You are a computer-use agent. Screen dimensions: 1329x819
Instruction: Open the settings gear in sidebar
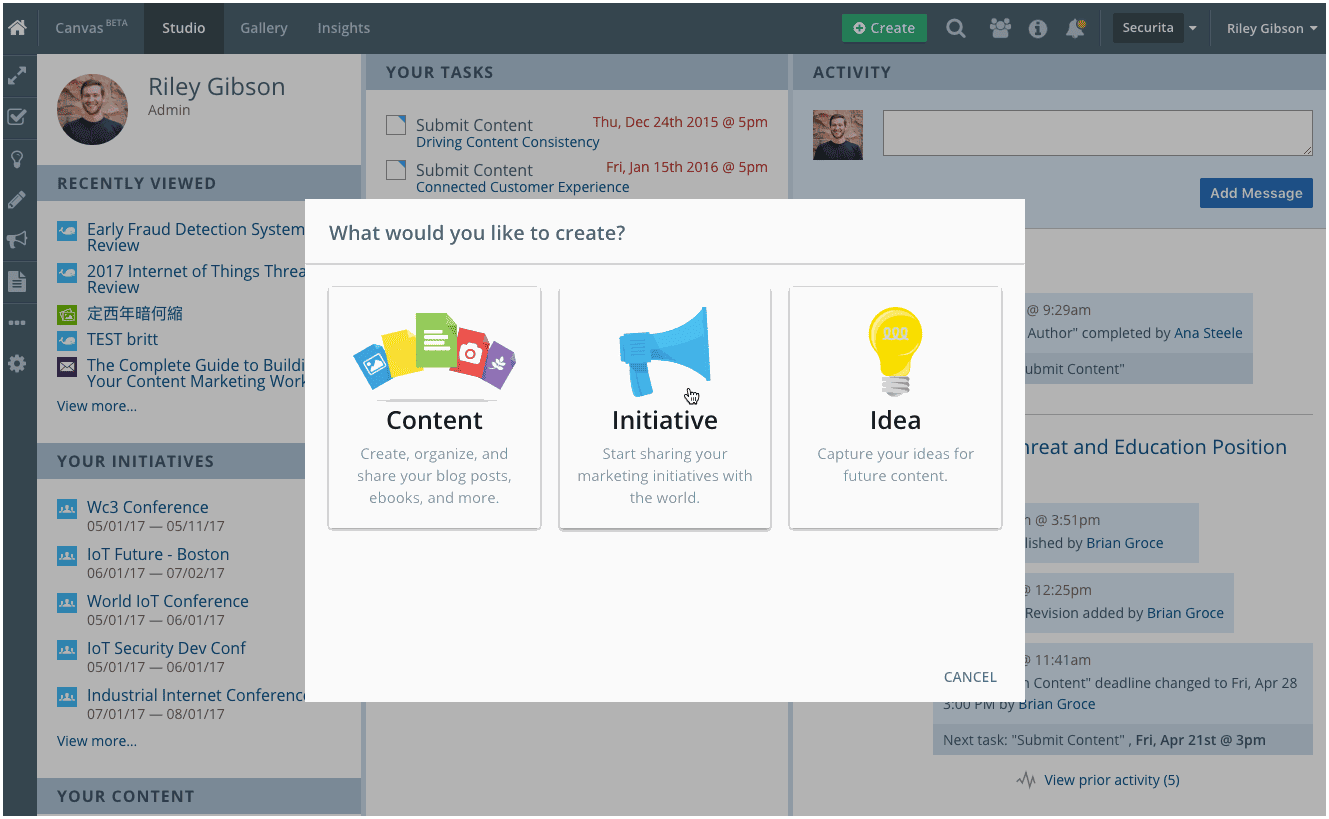point(17,364)
